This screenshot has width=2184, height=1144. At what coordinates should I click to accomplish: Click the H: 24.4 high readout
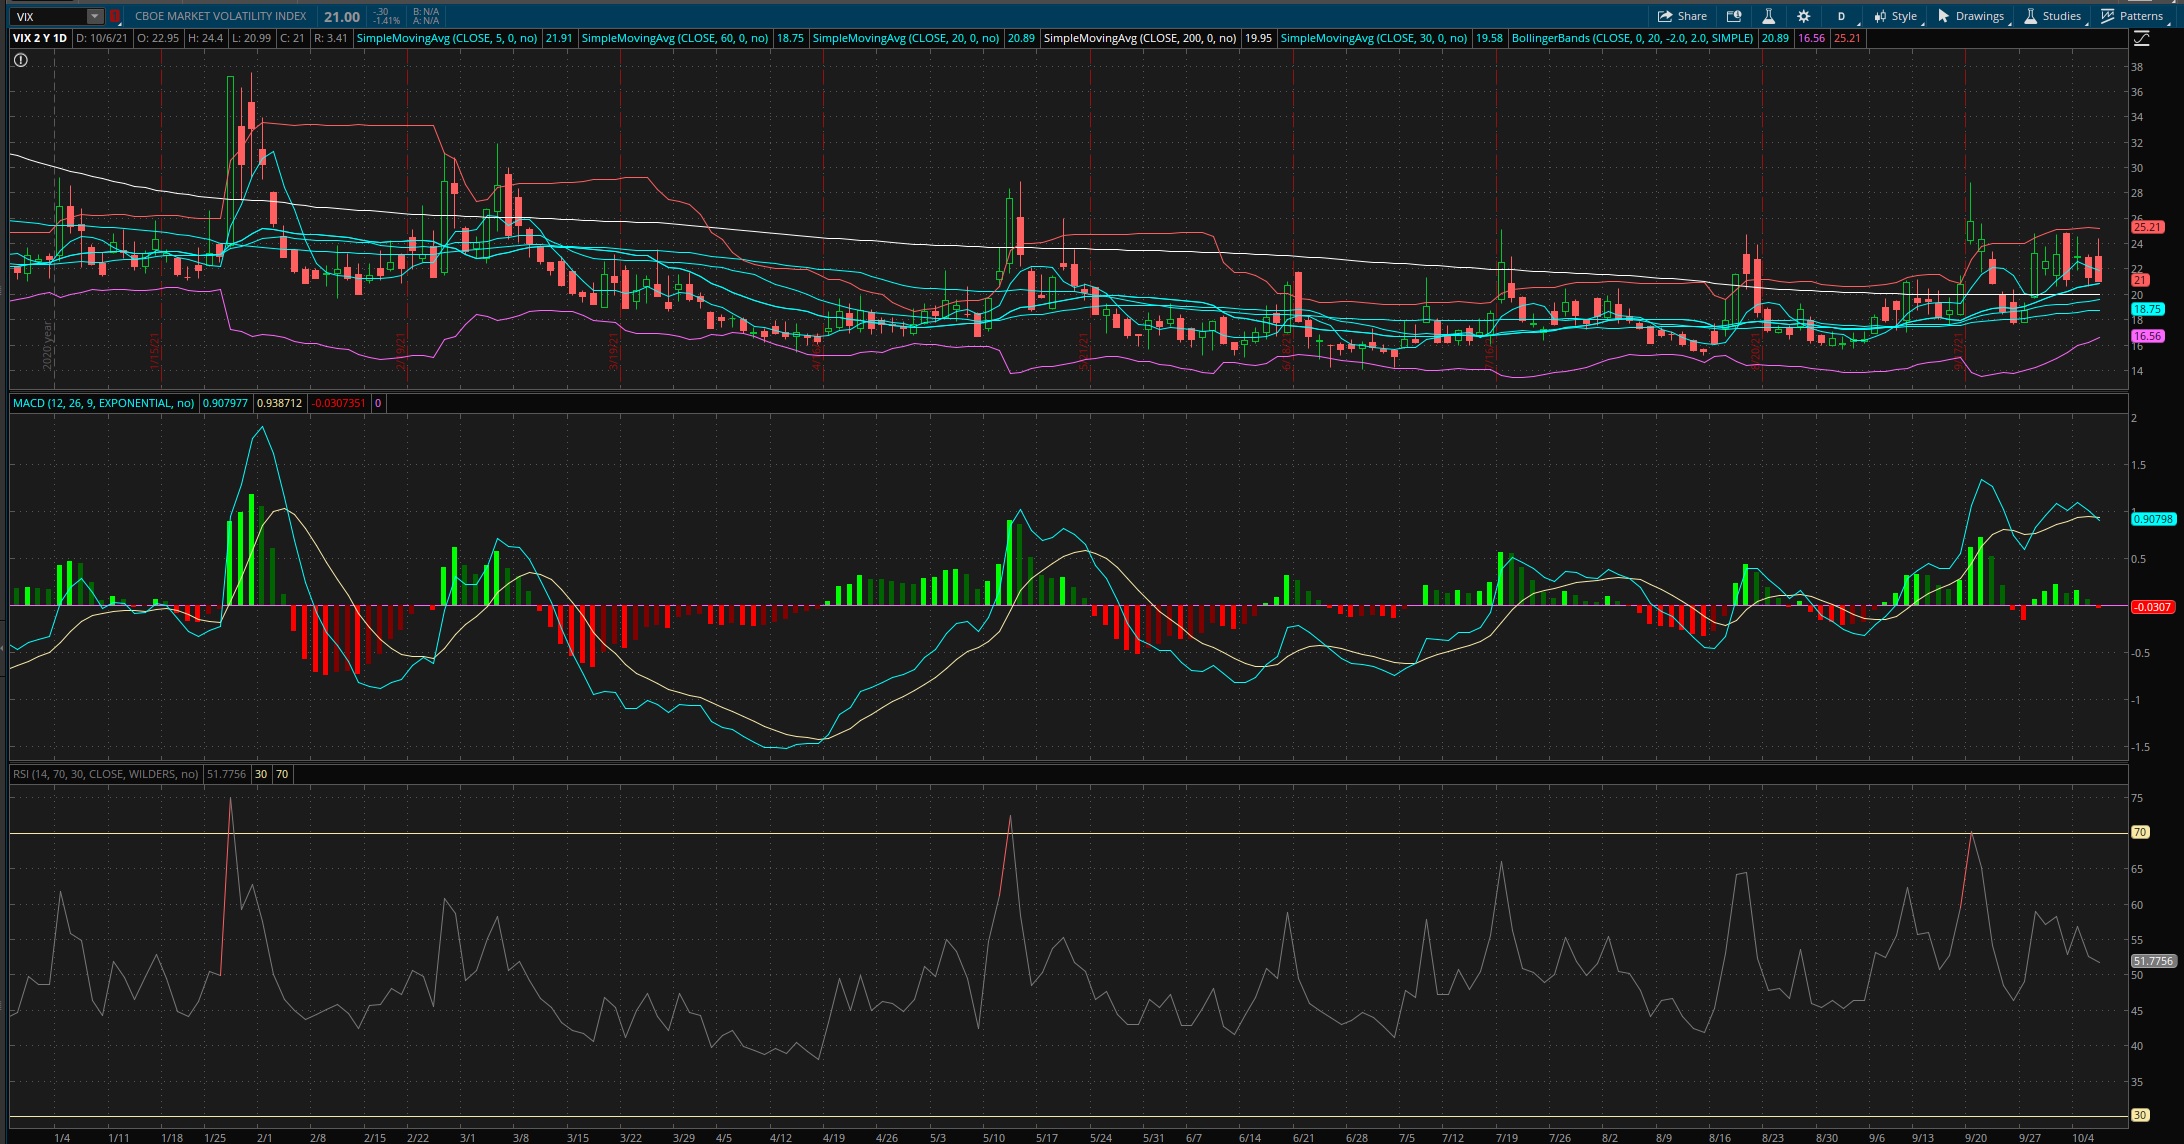pyautogui.click(x=205, y=38)
